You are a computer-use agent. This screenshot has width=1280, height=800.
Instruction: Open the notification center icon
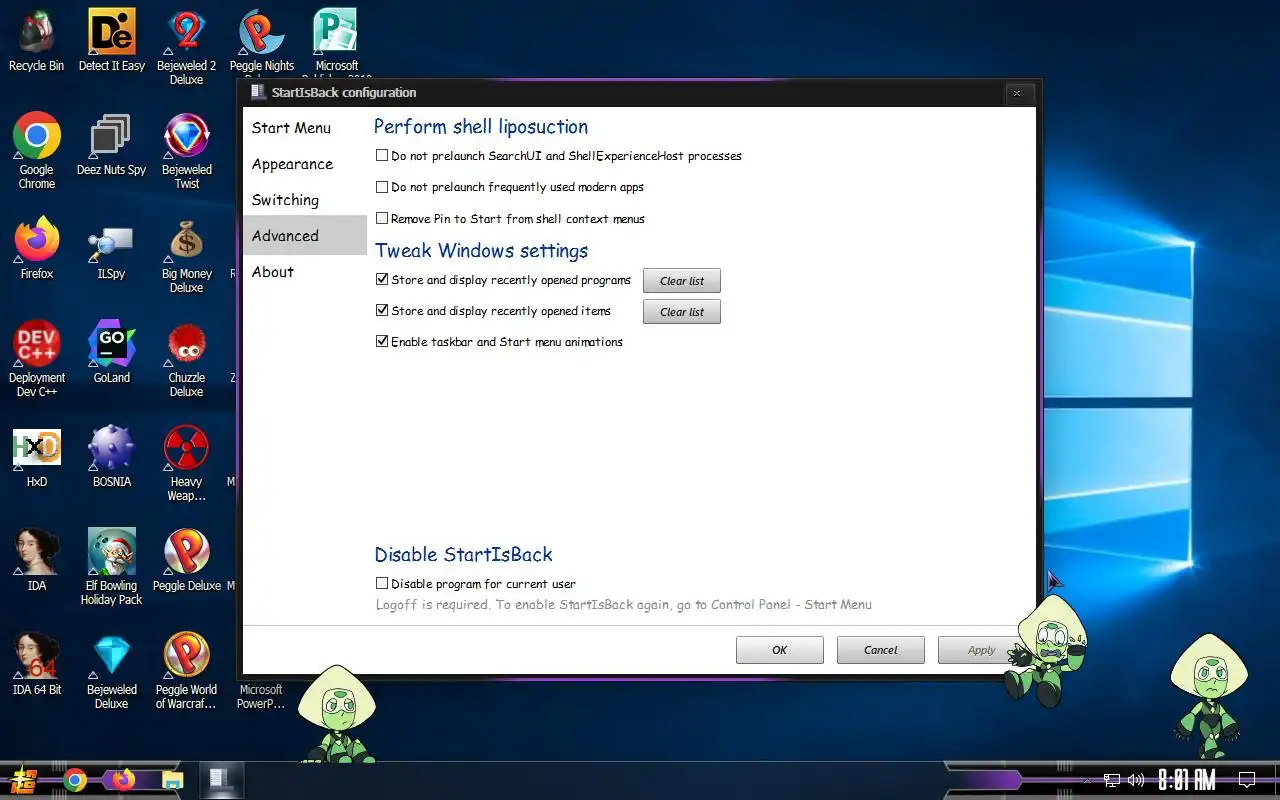[1247, 780]
